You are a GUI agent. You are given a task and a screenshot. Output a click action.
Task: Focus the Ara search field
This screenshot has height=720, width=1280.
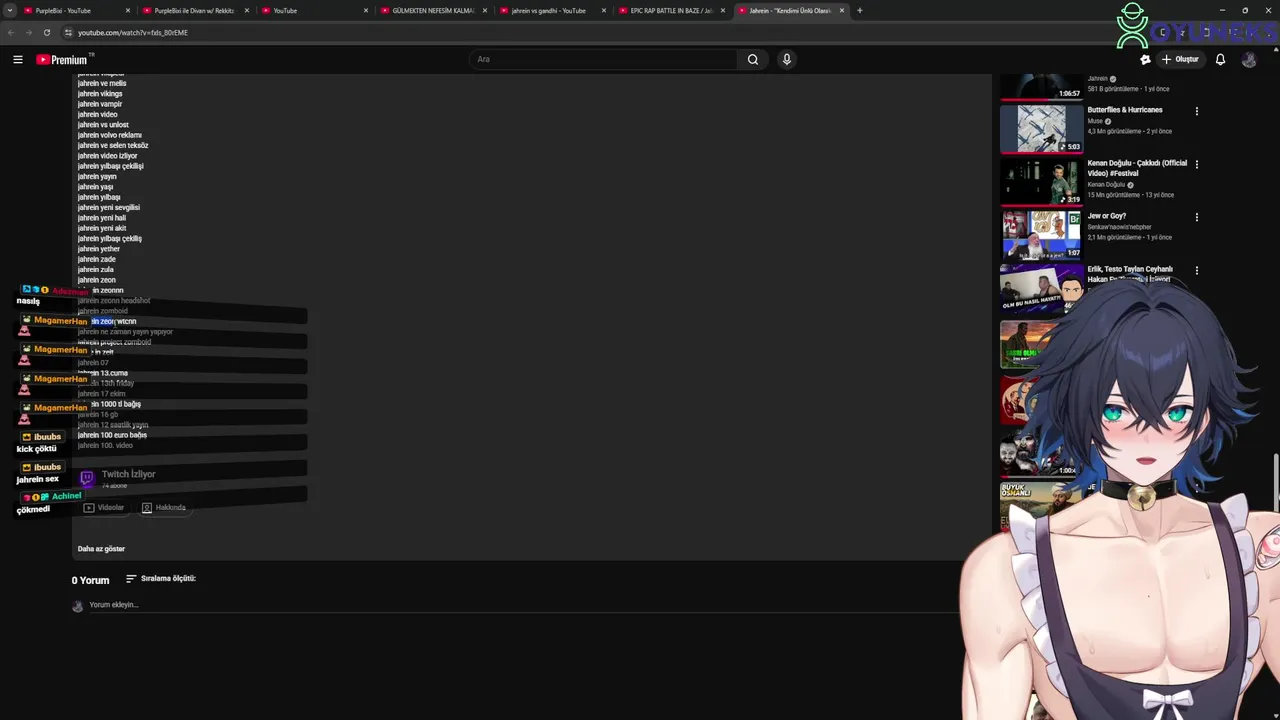pyautogui.click(x=604, y=59)
